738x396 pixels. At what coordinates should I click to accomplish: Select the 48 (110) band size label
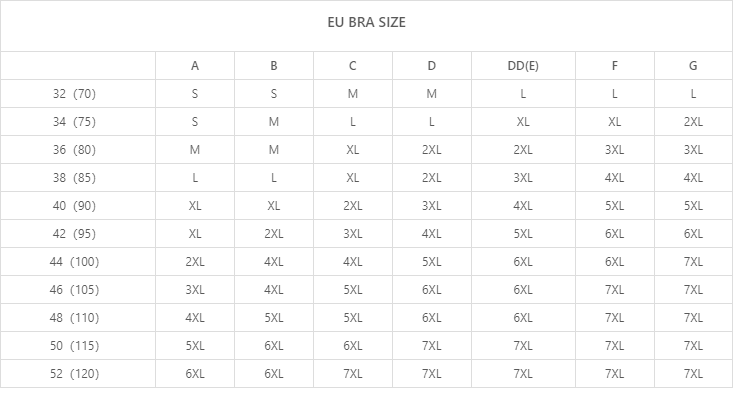point(74,318)
